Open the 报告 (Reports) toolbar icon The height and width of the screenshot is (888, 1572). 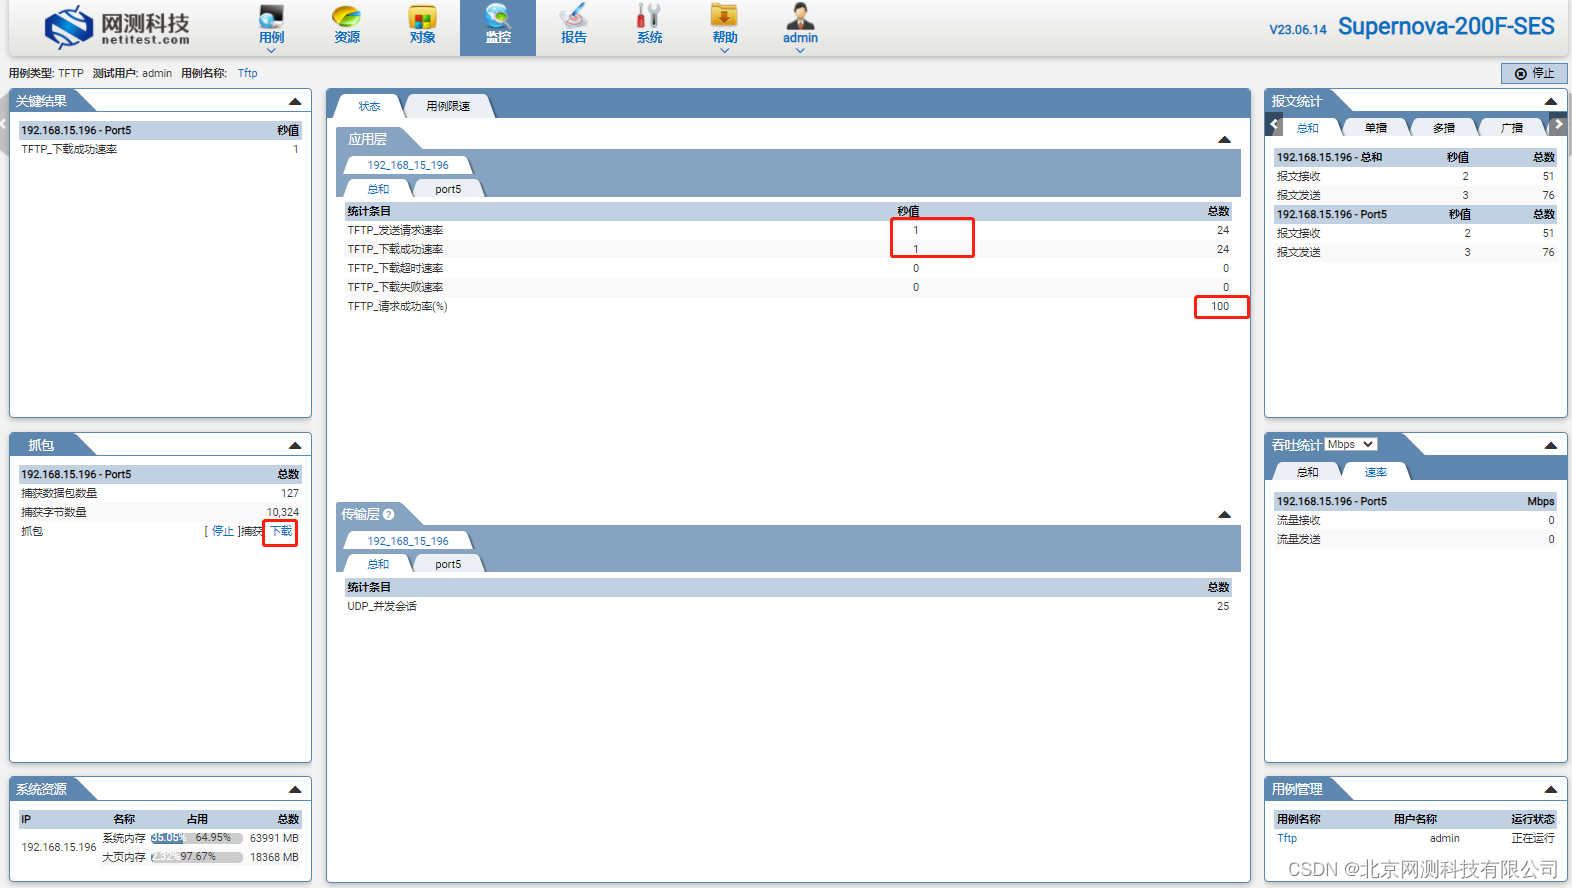click(573, 25)
